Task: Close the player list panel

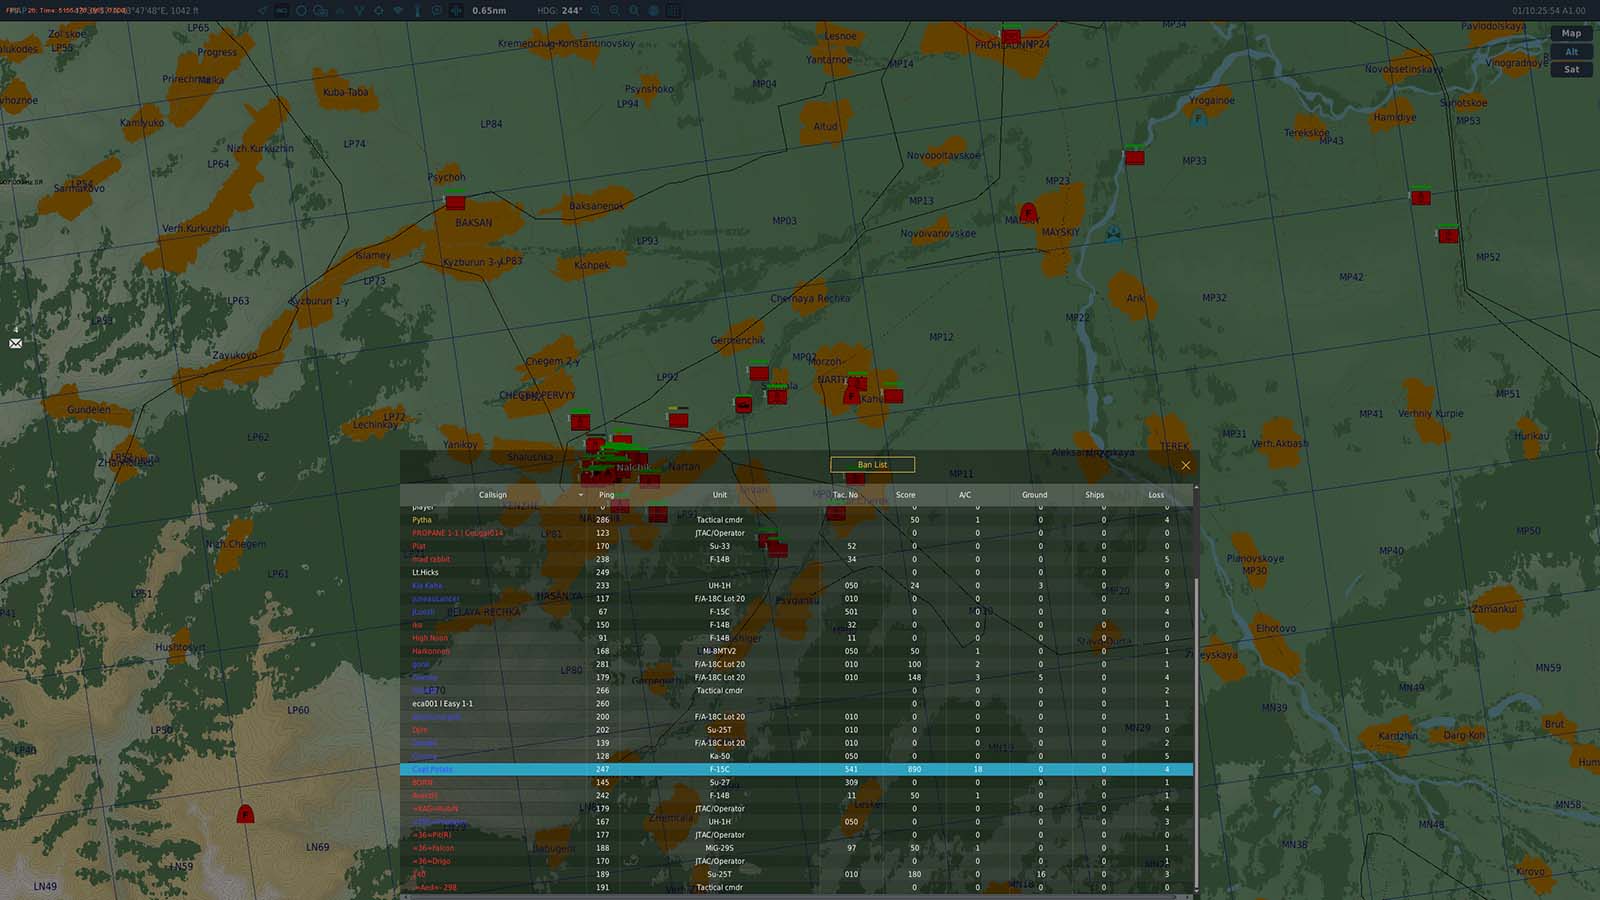Action: tap(1185, 465)
